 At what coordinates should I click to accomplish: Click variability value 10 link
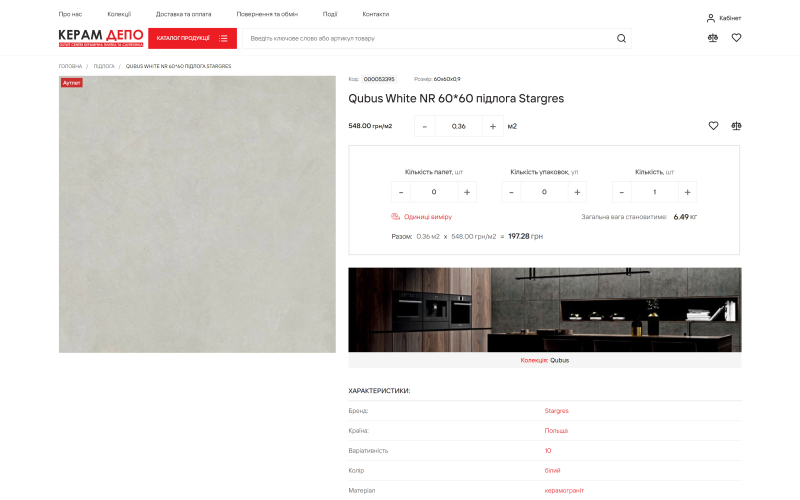coord(548,451)
